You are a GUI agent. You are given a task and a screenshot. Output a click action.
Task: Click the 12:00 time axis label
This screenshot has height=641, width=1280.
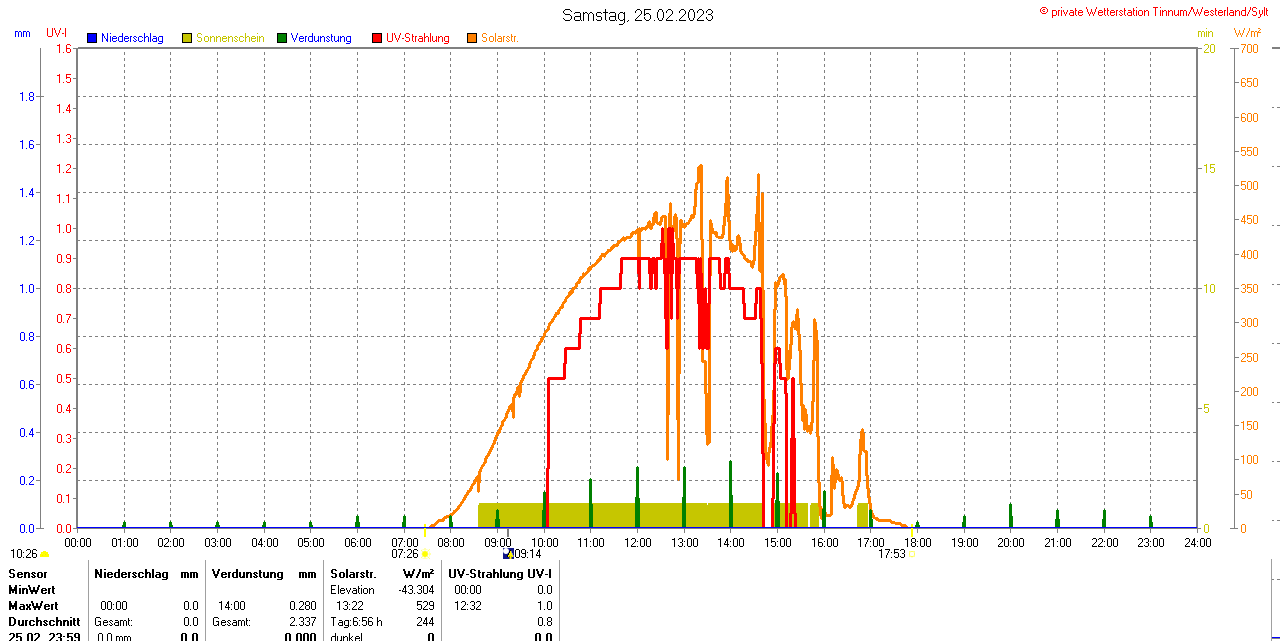click(x=638, y=542)
